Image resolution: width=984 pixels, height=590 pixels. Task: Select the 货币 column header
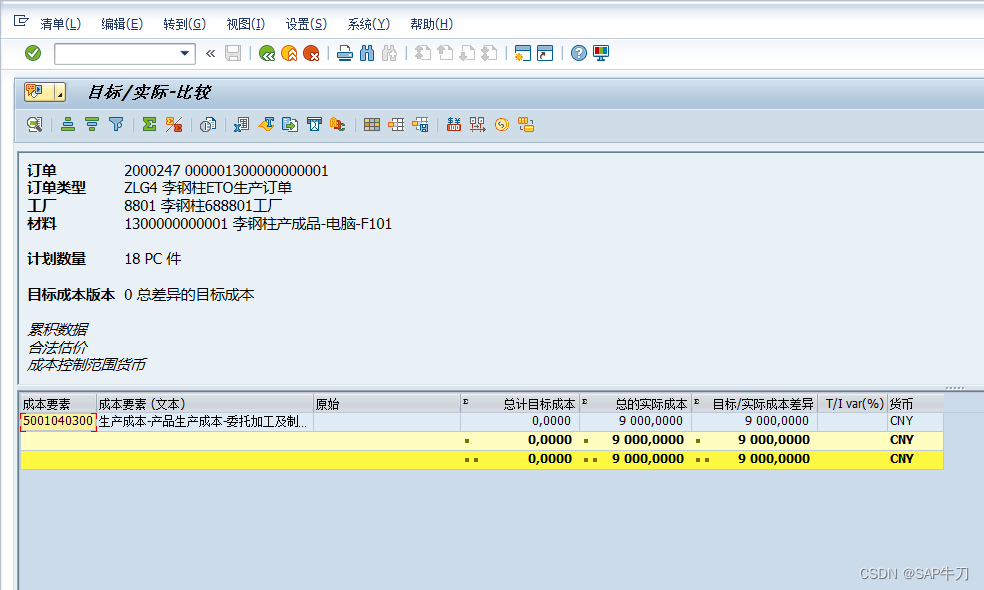click(x=916, y=404)
